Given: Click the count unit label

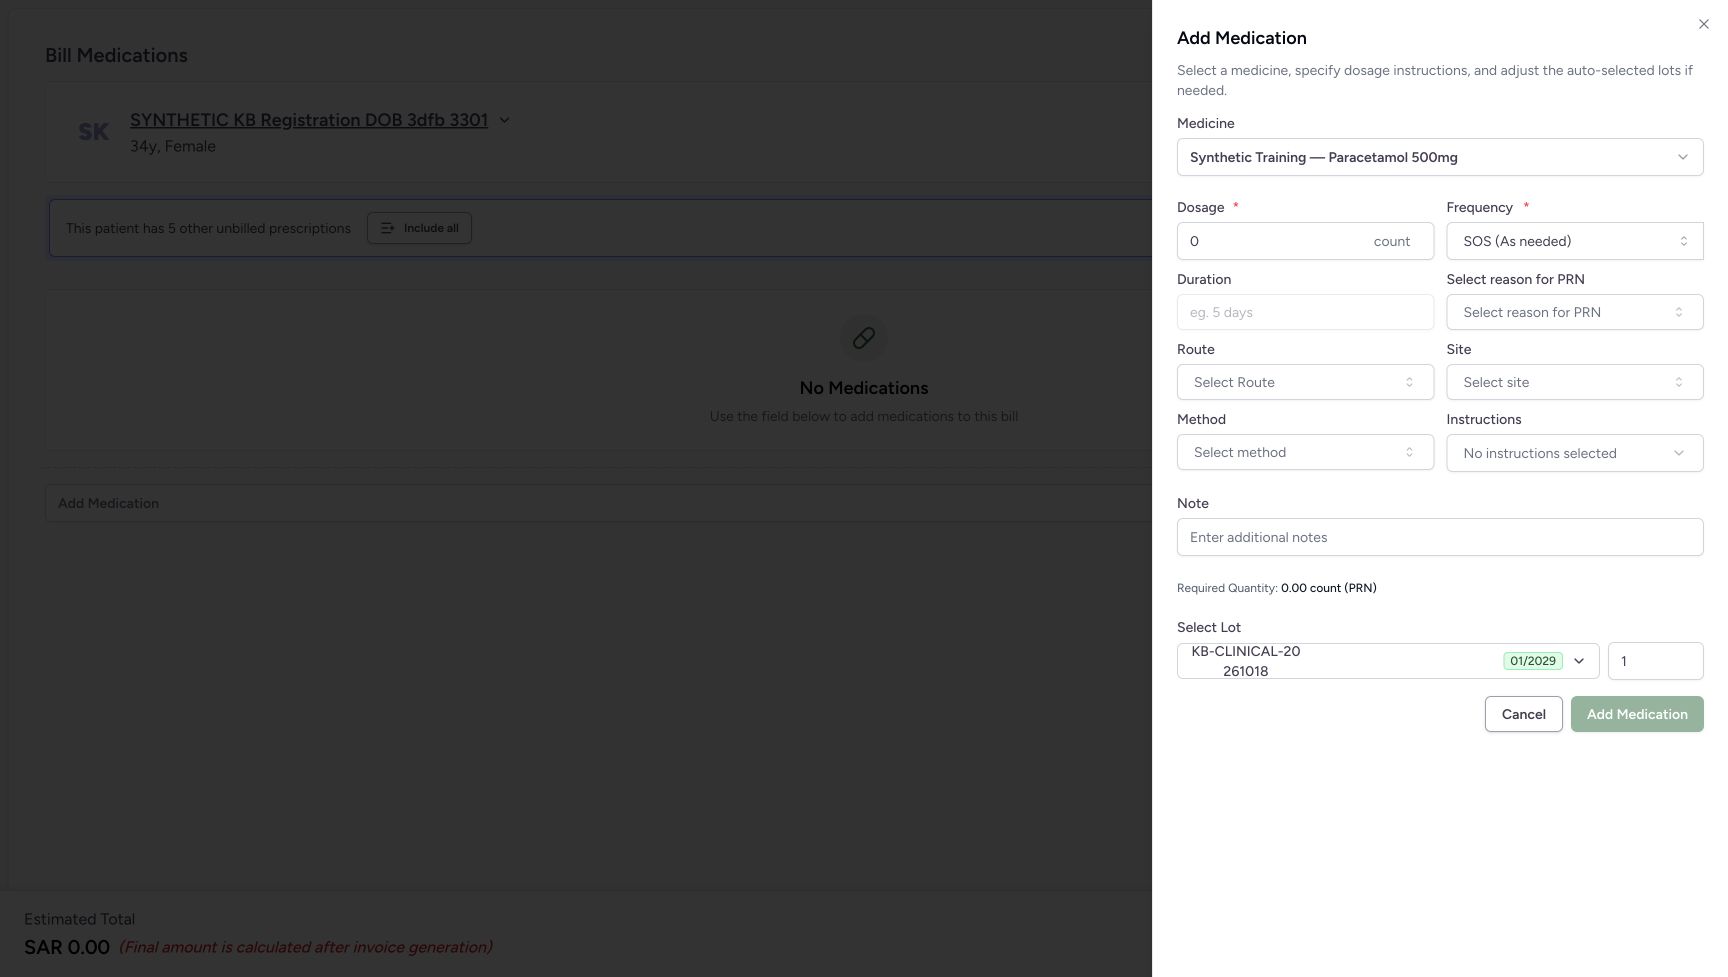Looking at the screenshot, I should [1391, 241].
